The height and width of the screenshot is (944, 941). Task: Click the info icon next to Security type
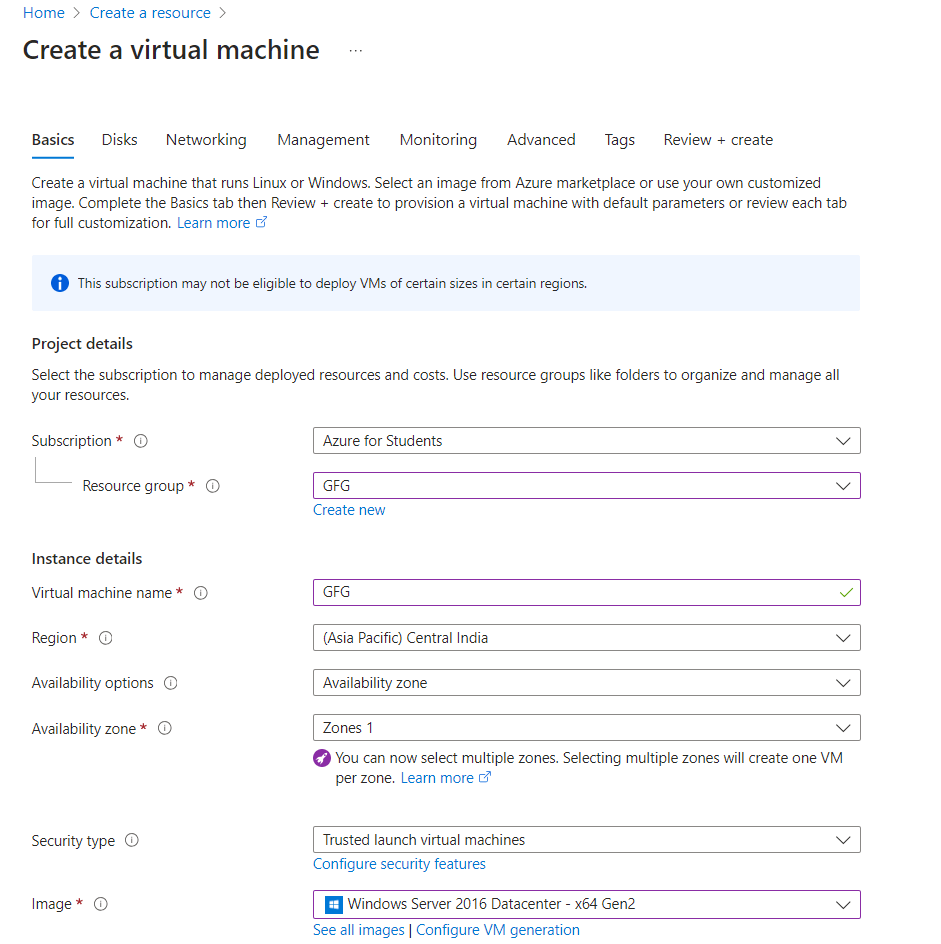pos(132,841)
